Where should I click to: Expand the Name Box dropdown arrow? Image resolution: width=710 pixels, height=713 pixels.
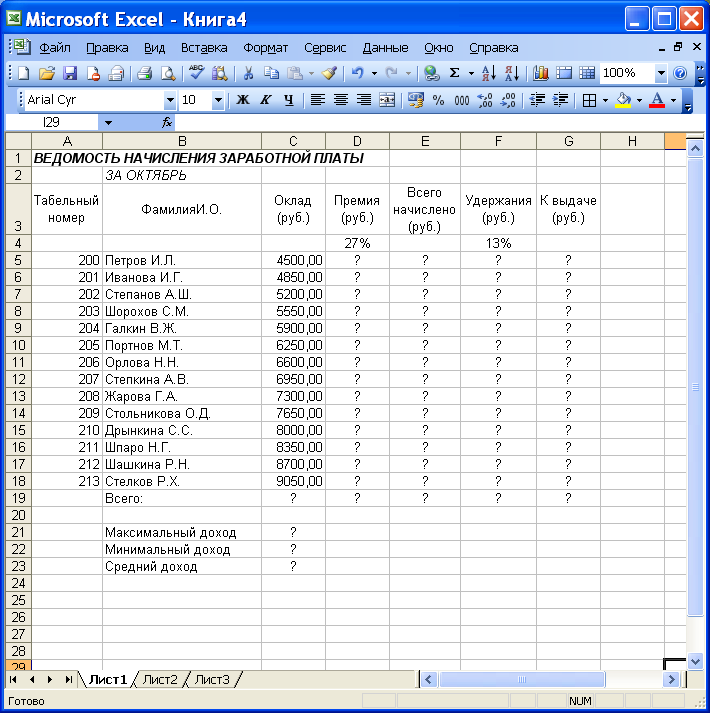108,122
